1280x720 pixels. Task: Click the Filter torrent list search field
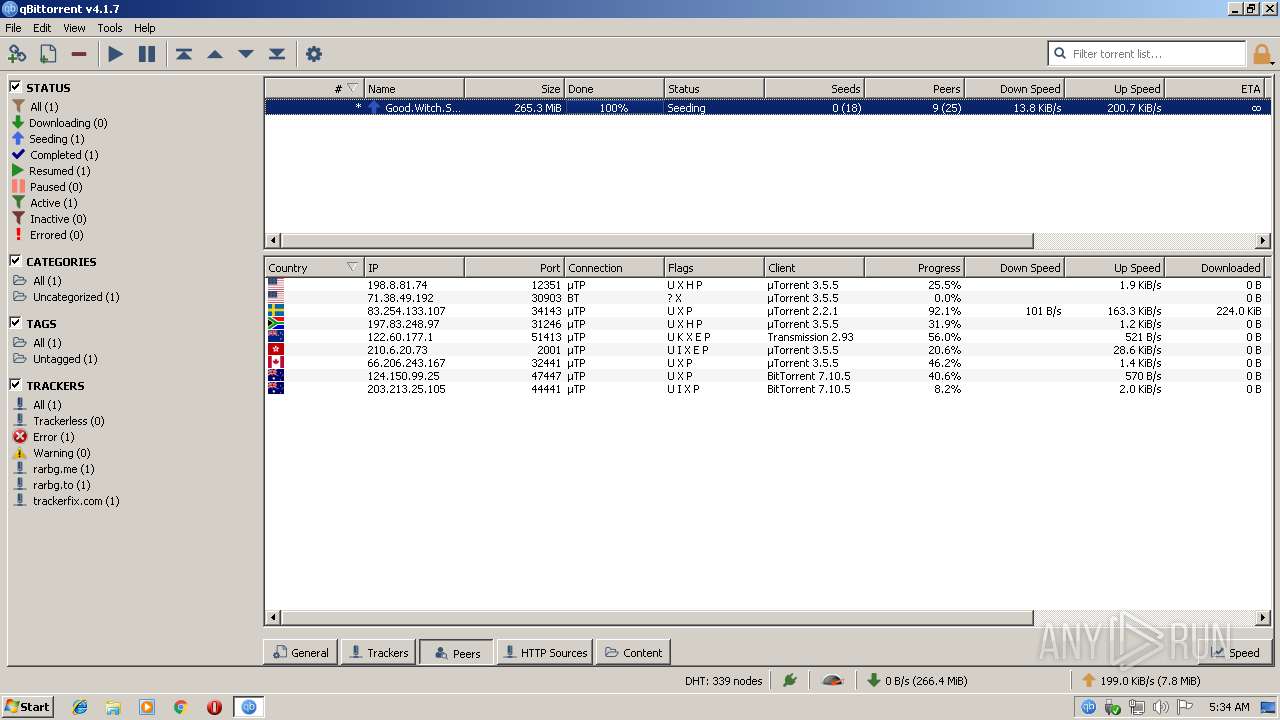(1147, 54)
